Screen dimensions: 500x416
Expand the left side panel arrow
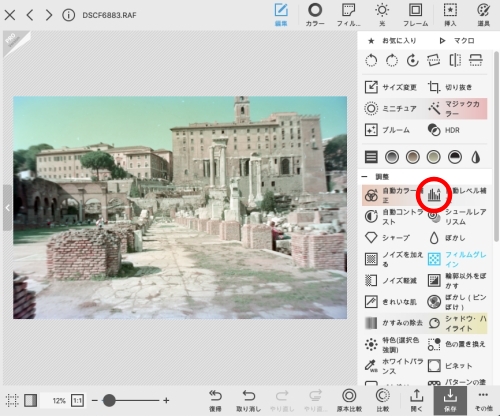(x=7, y=208)
